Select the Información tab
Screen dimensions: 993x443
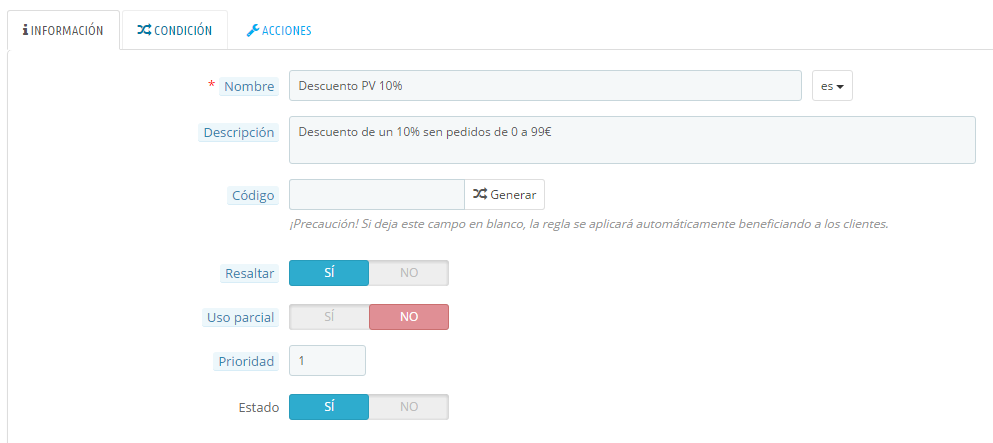[x=63, y=30]
